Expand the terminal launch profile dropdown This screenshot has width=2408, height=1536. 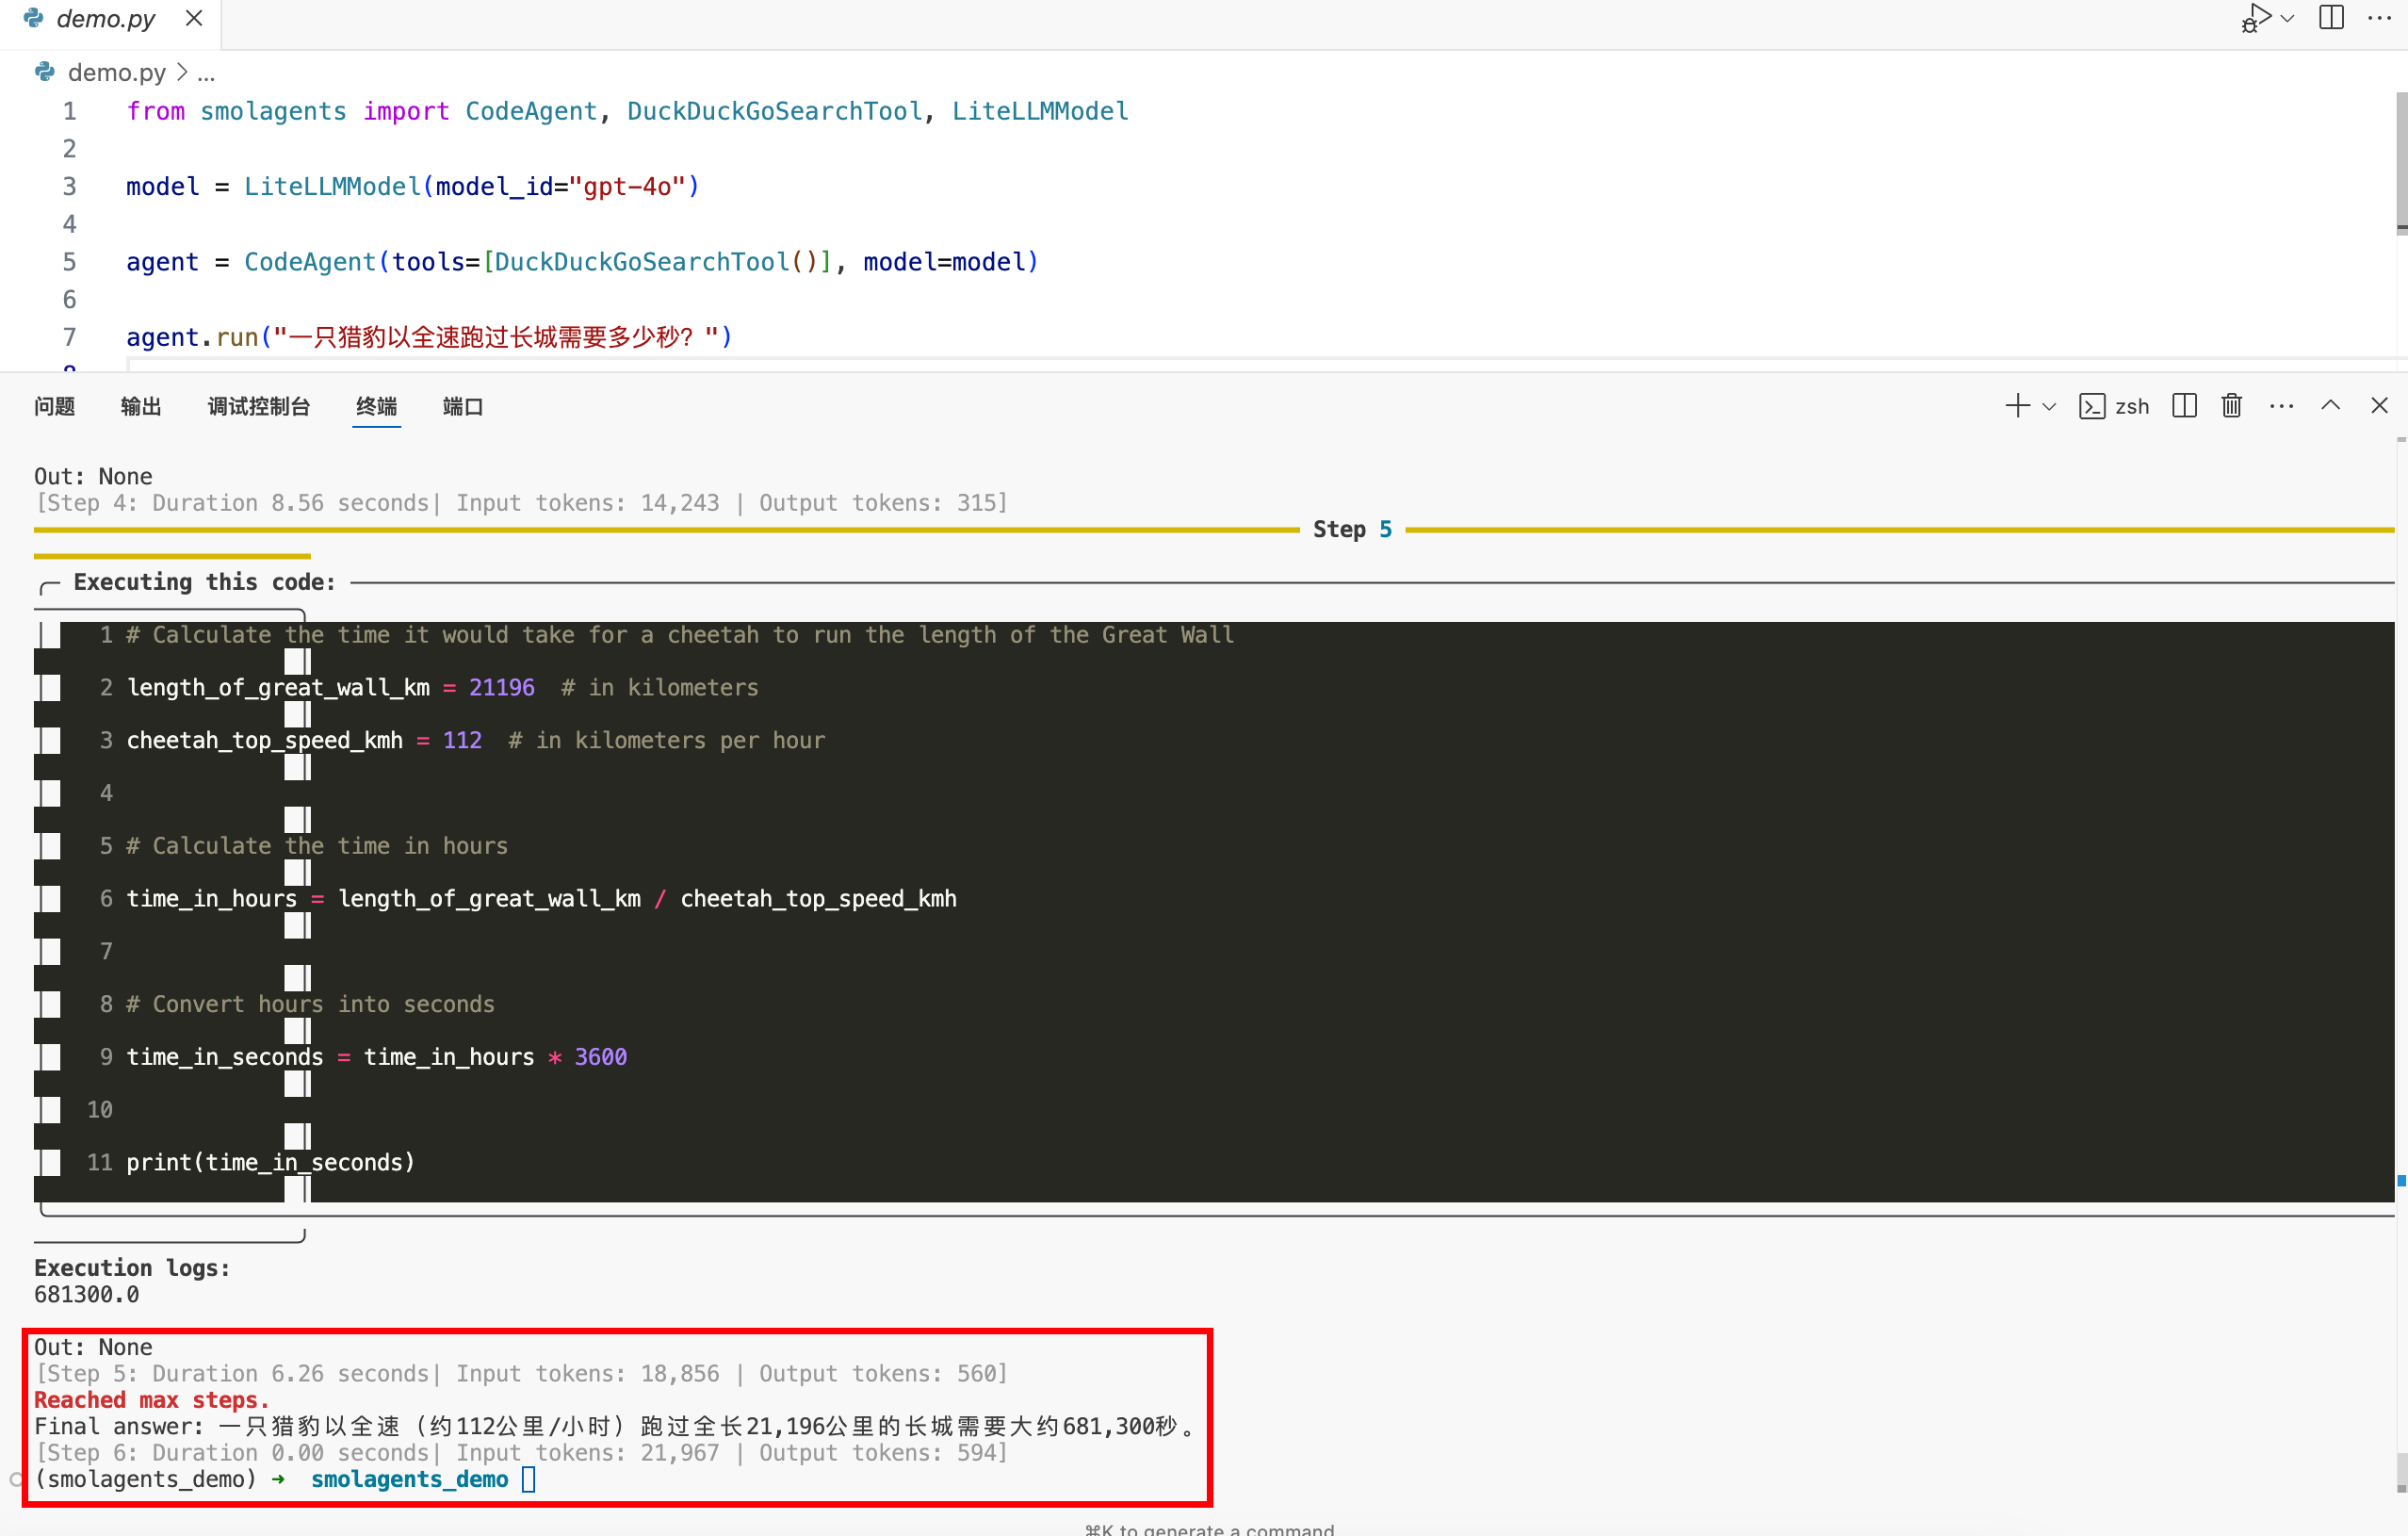coord(2049,406)
